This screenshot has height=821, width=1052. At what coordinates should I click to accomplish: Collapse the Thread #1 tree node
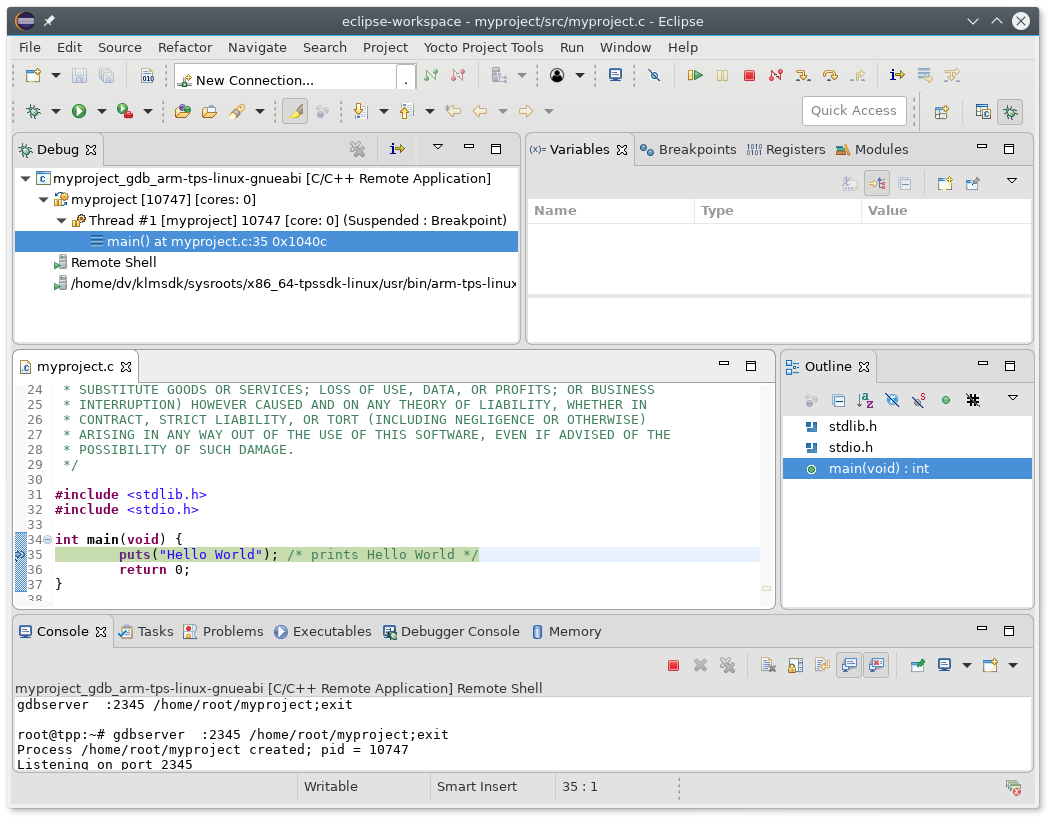(62, 220)
